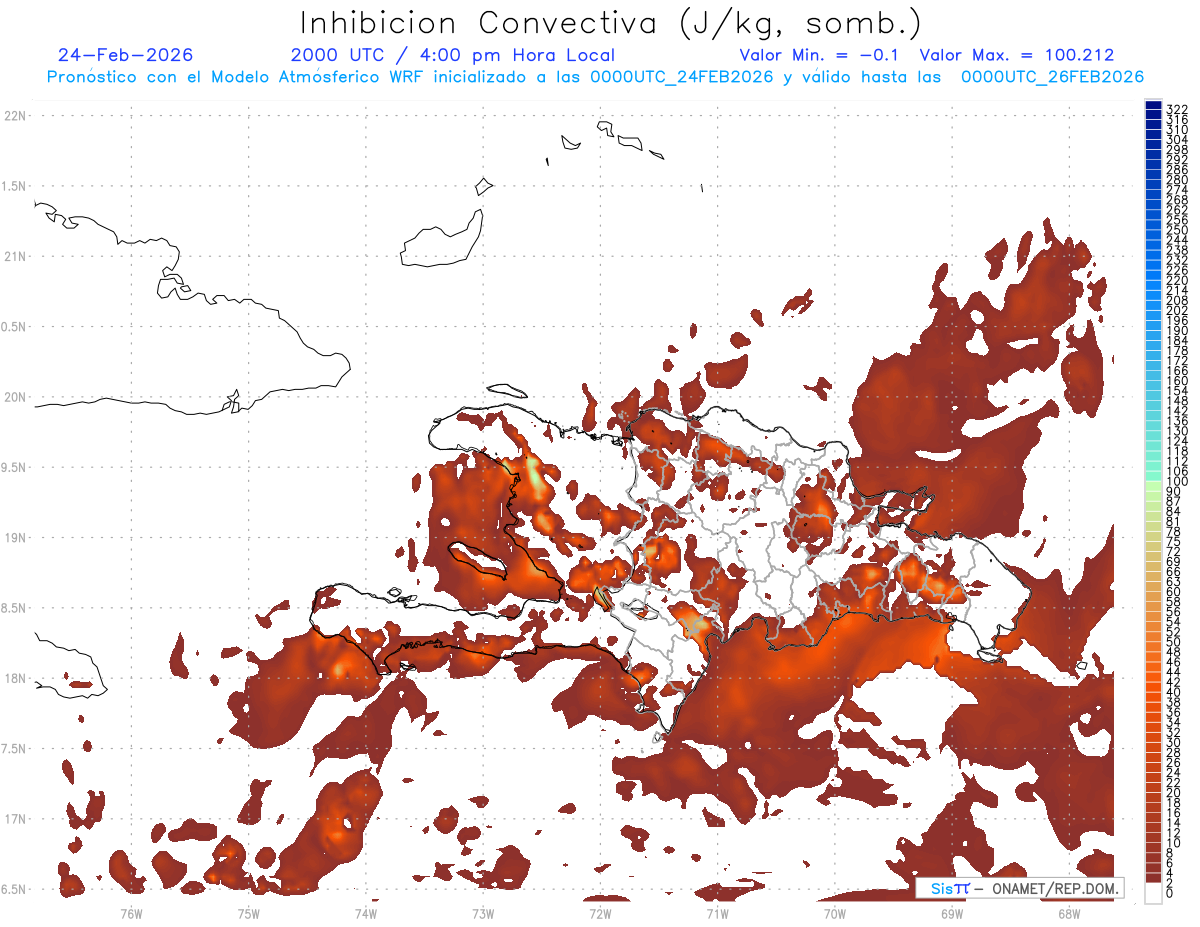Image resolution: width=1200 pixels, height=927 pixels.
Task: Select the "Valor Min. = -0.1" readout
Action: 819,55
